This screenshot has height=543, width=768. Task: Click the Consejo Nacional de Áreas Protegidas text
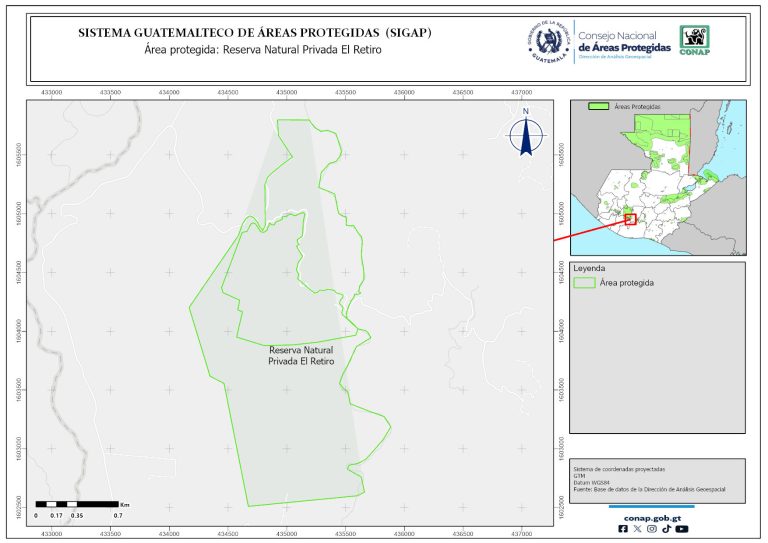(624, 42)
